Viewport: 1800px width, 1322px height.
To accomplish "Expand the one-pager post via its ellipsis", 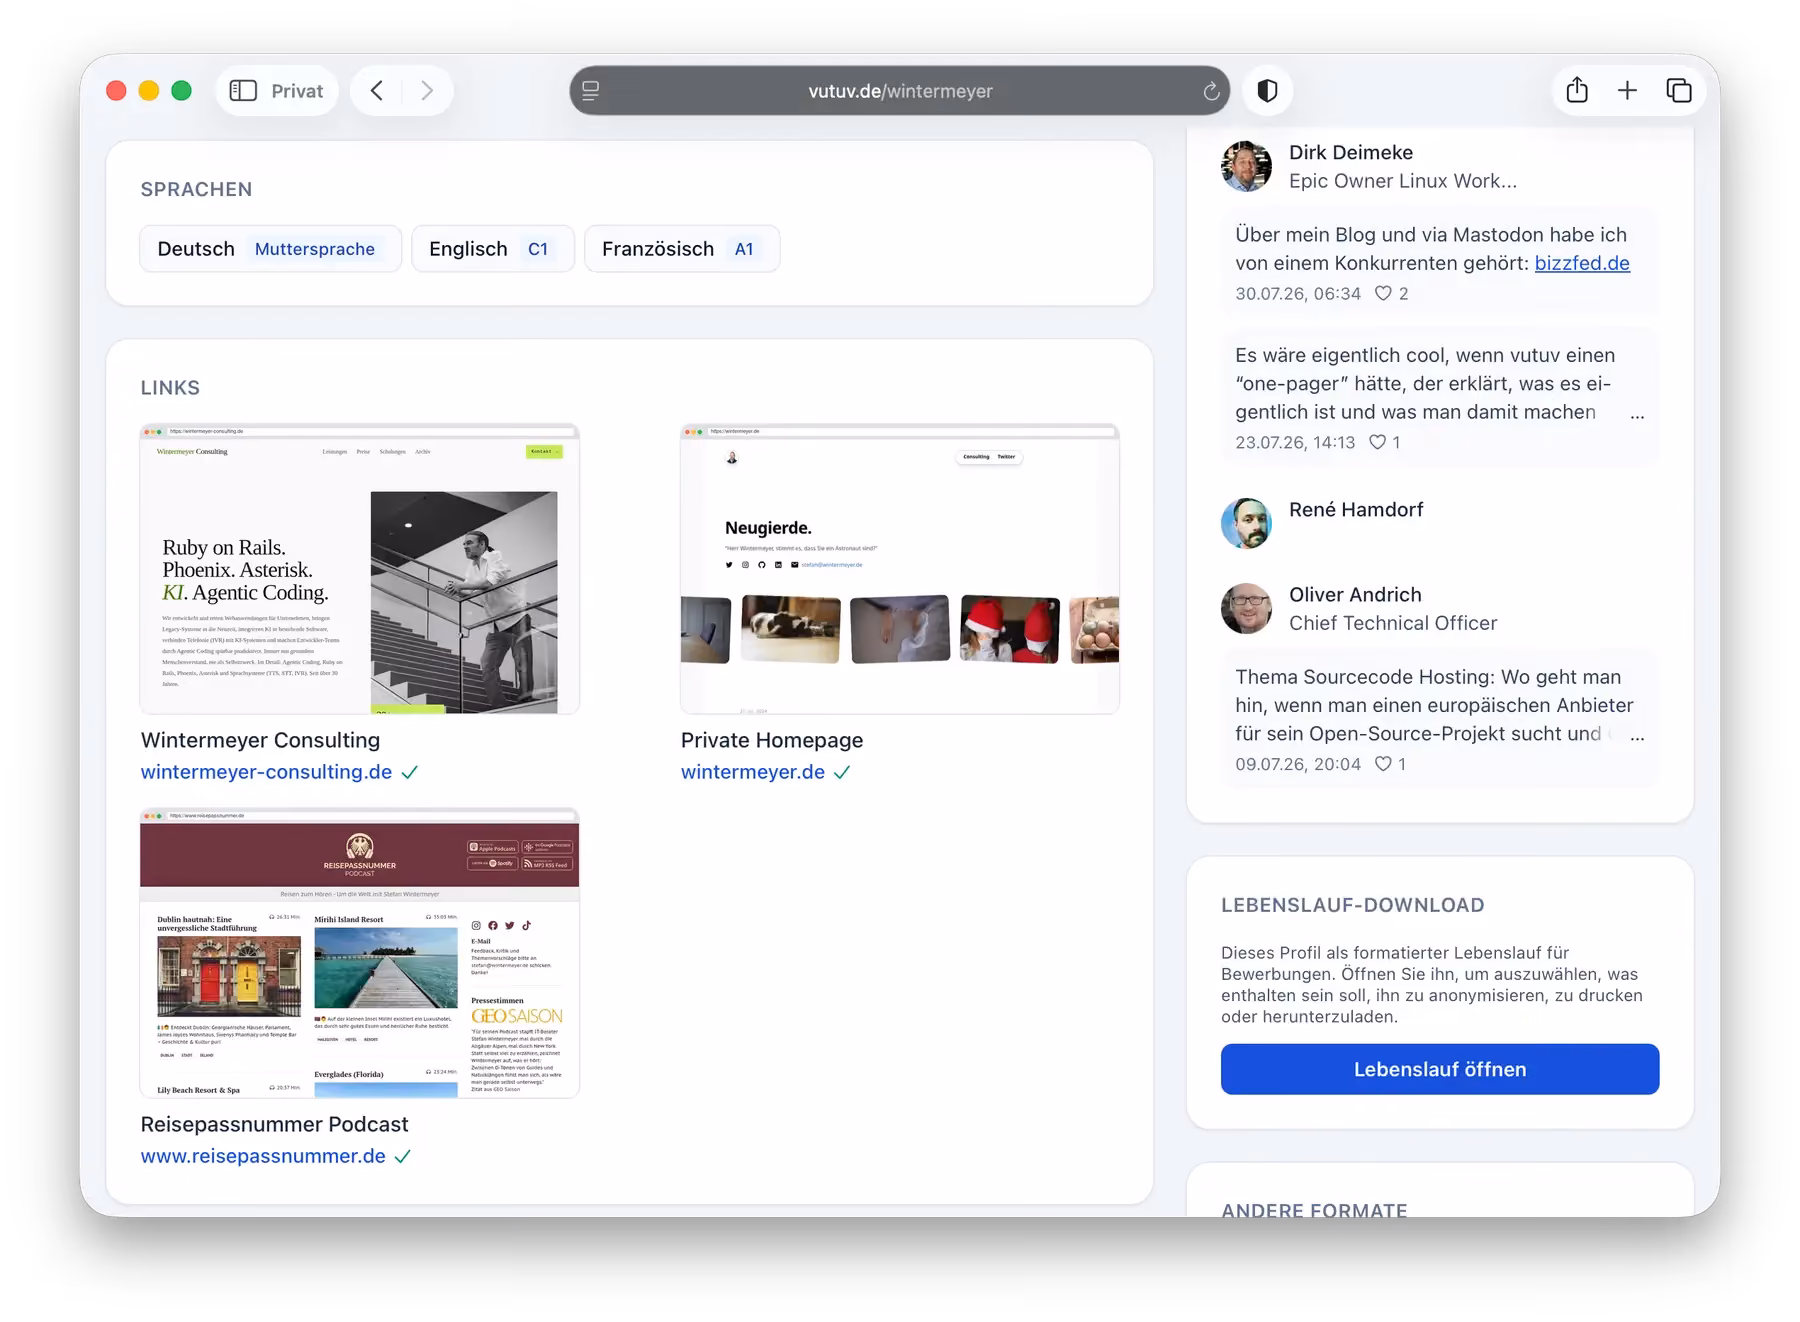I will [1637, 415].
